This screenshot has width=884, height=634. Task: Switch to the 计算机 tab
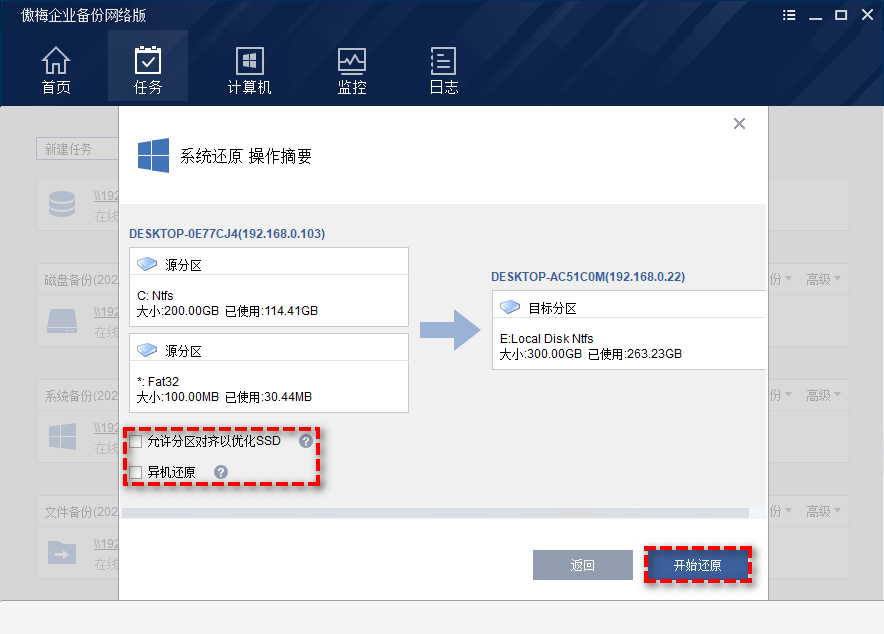249,70
